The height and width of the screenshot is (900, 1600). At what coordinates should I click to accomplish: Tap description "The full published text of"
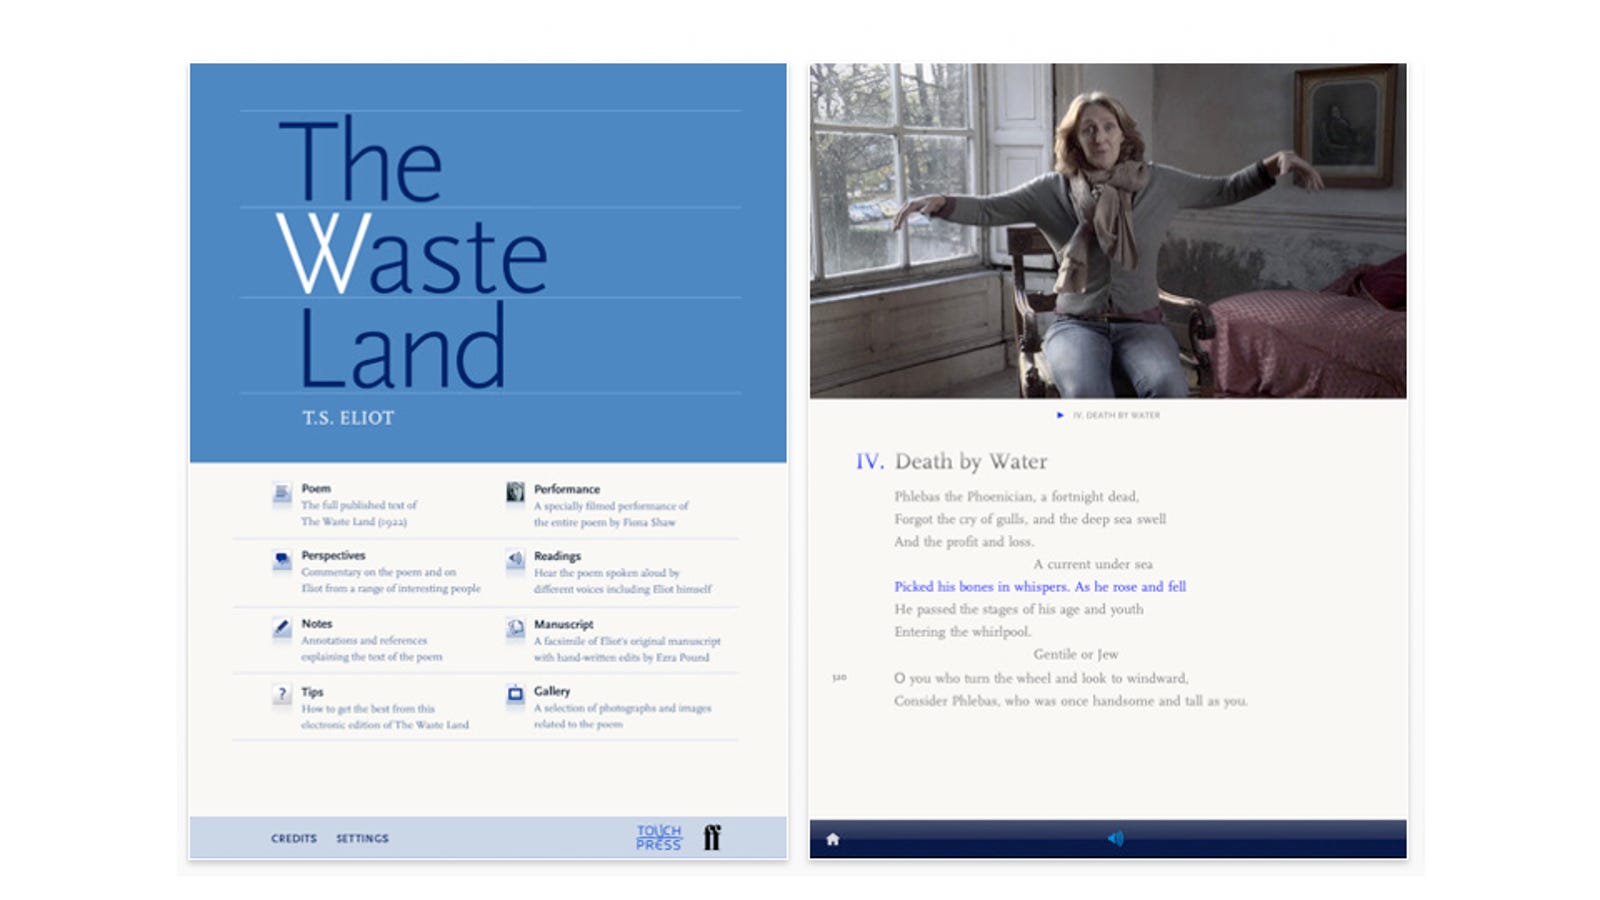point(359,505)
